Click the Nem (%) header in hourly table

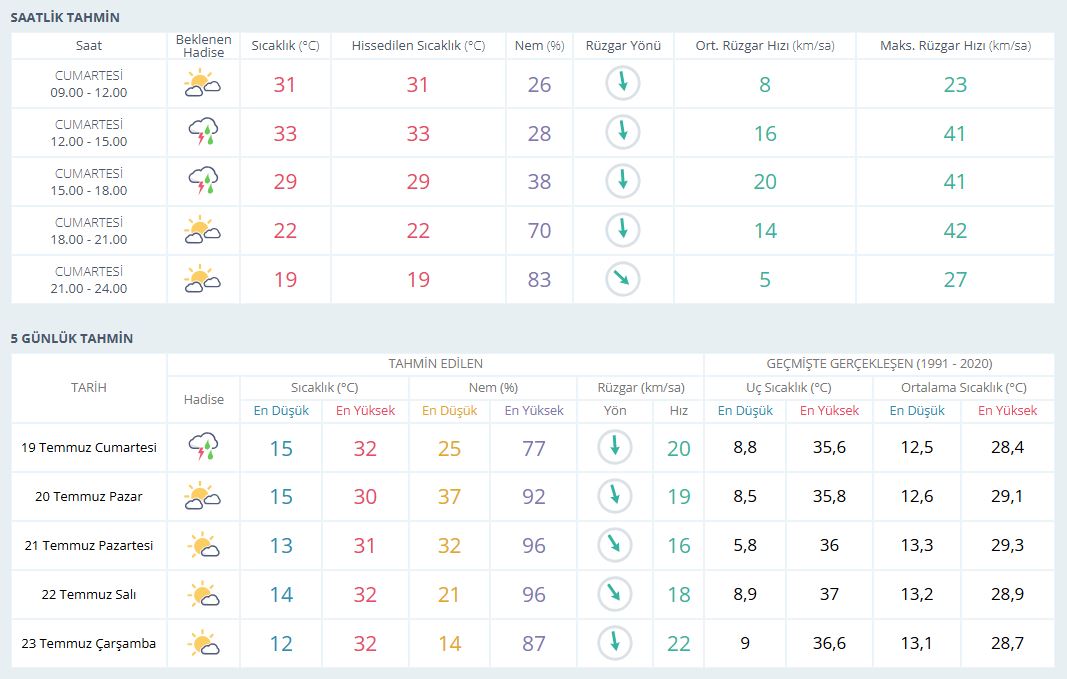(539, 46)
